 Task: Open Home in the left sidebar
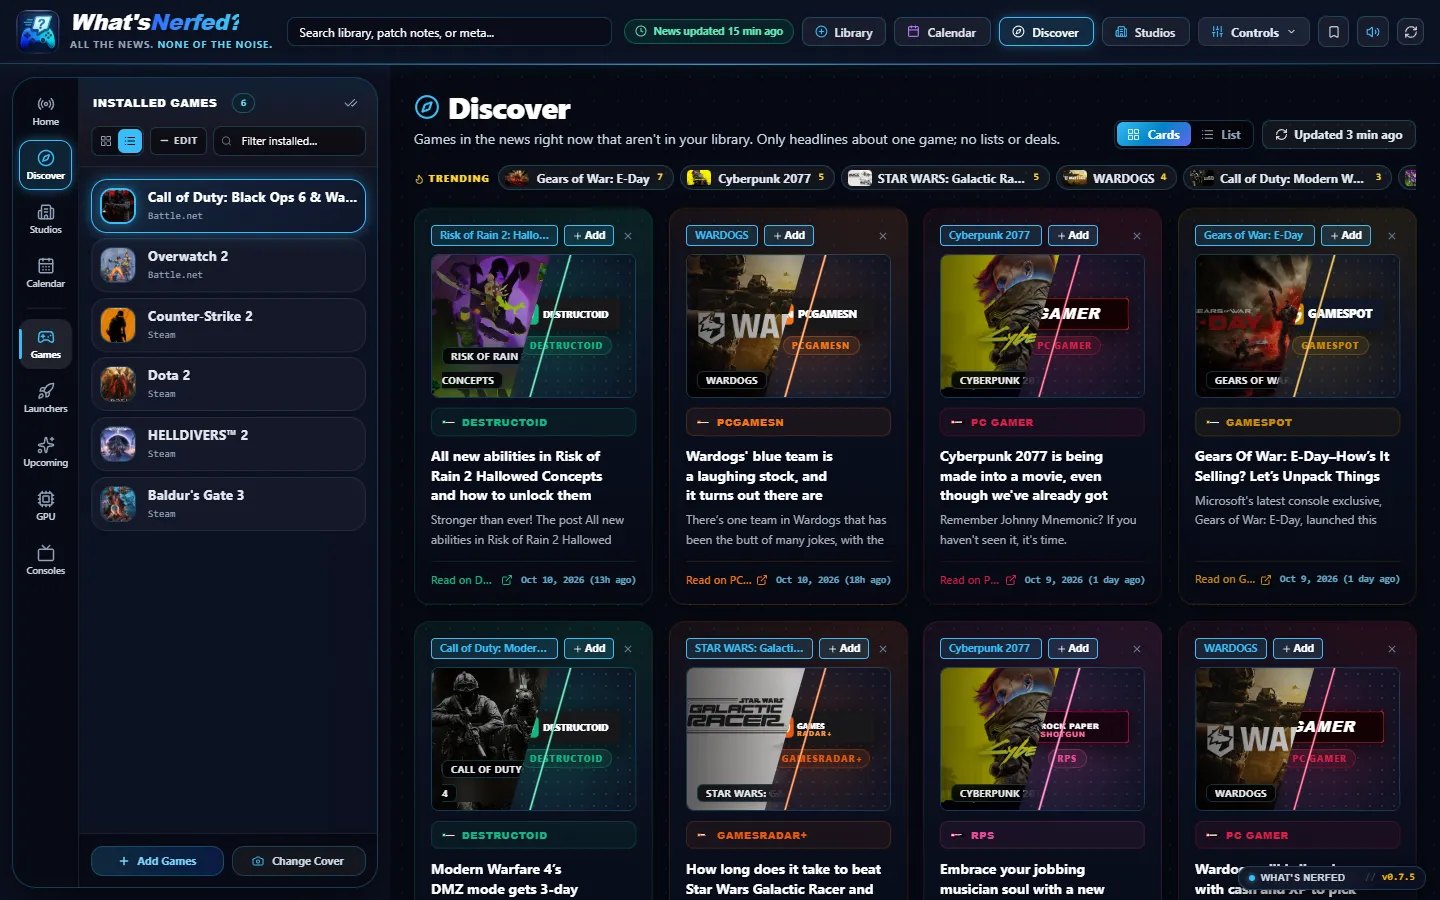tap(45, 110)
